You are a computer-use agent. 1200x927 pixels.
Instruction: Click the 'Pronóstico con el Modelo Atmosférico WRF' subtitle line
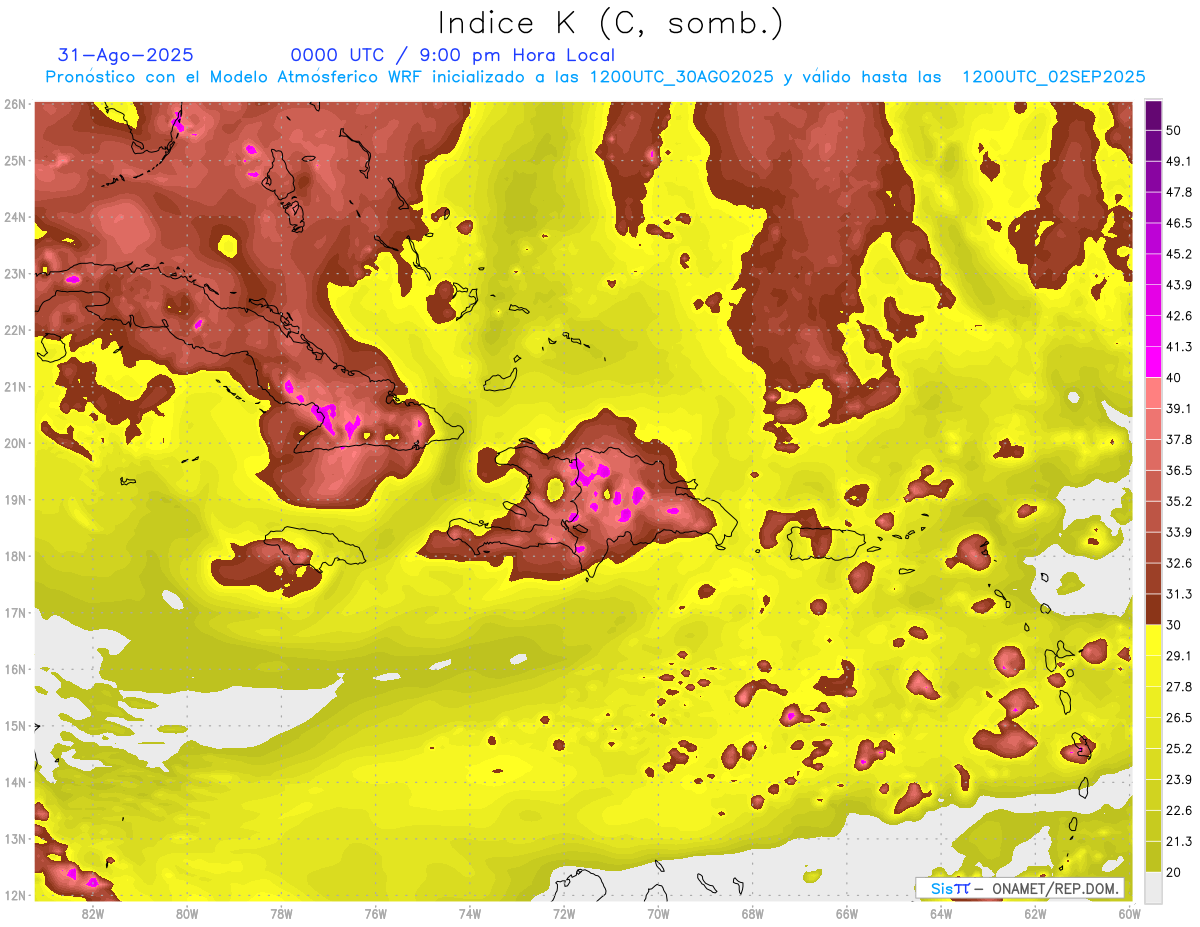pyautogui.click(x=595, y=77)
